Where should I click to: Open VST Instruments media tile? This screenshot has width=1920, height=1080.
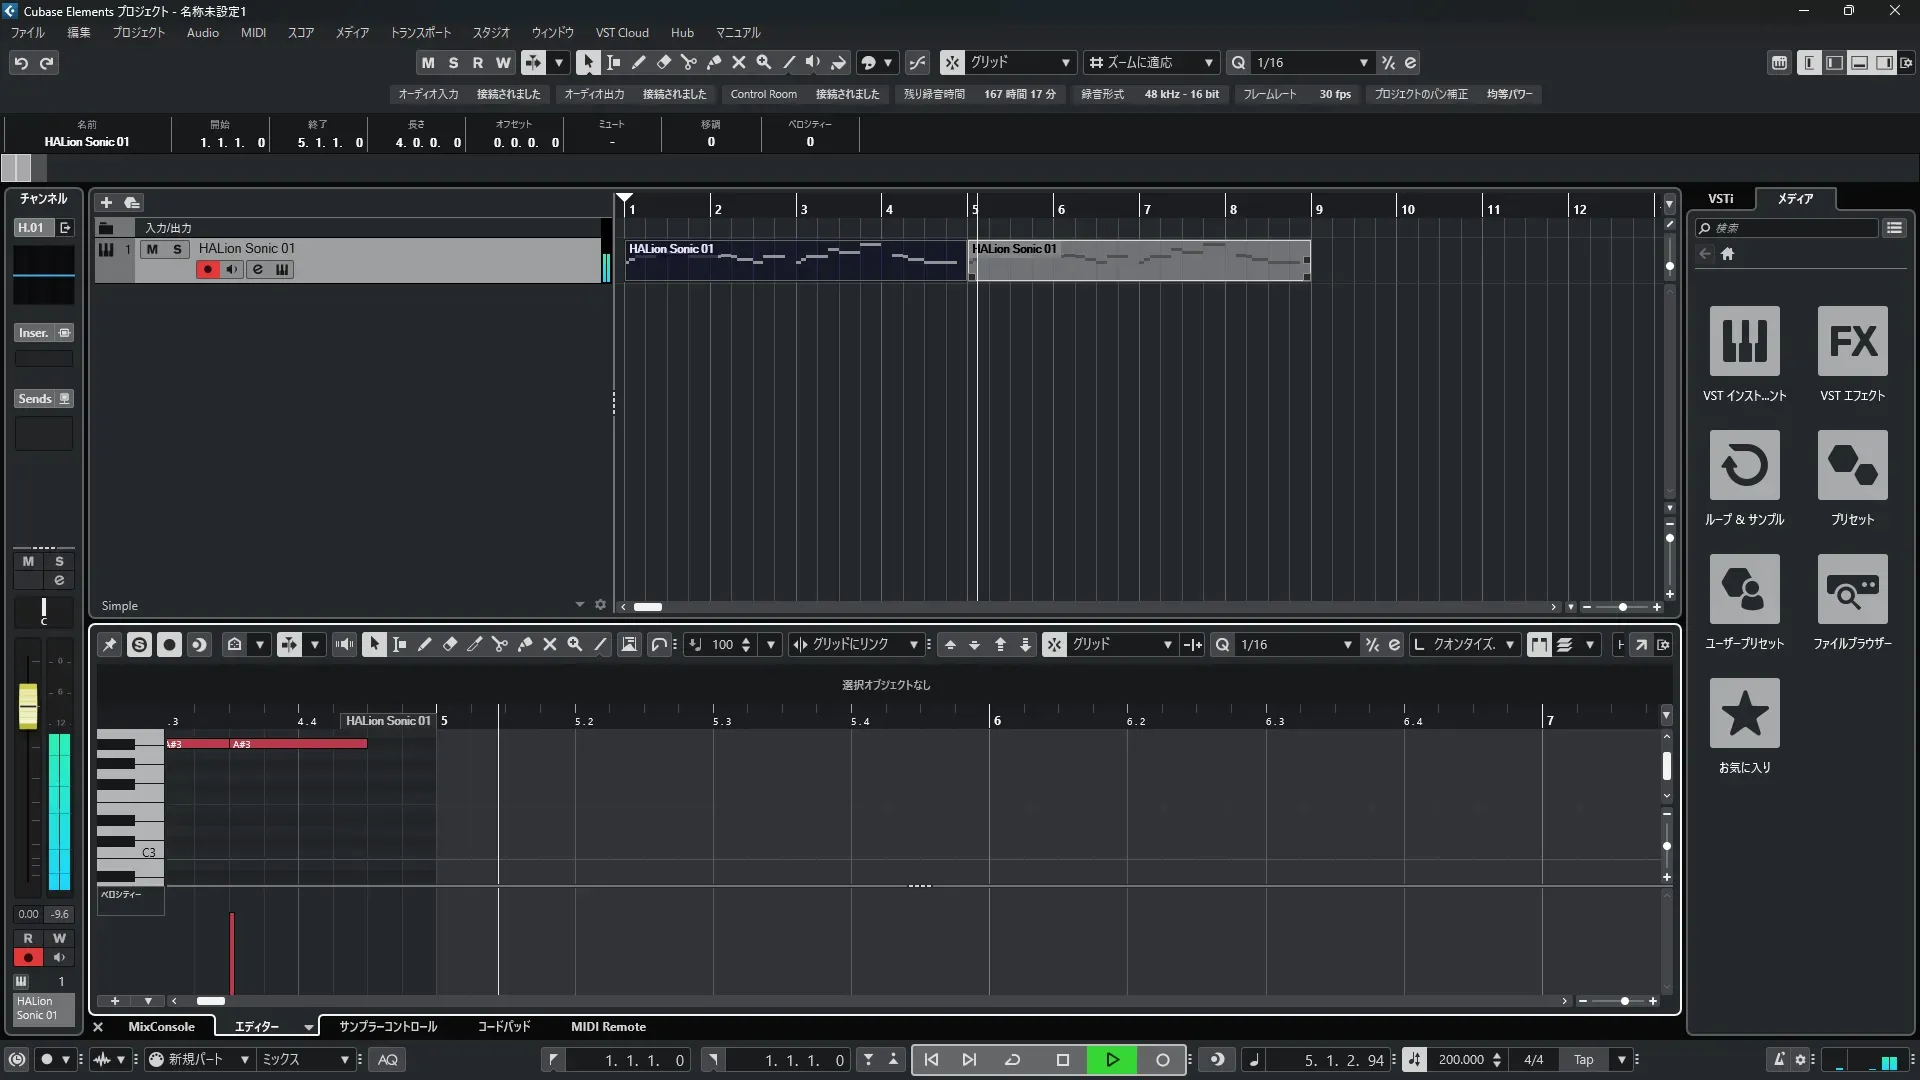[1744, 342]
